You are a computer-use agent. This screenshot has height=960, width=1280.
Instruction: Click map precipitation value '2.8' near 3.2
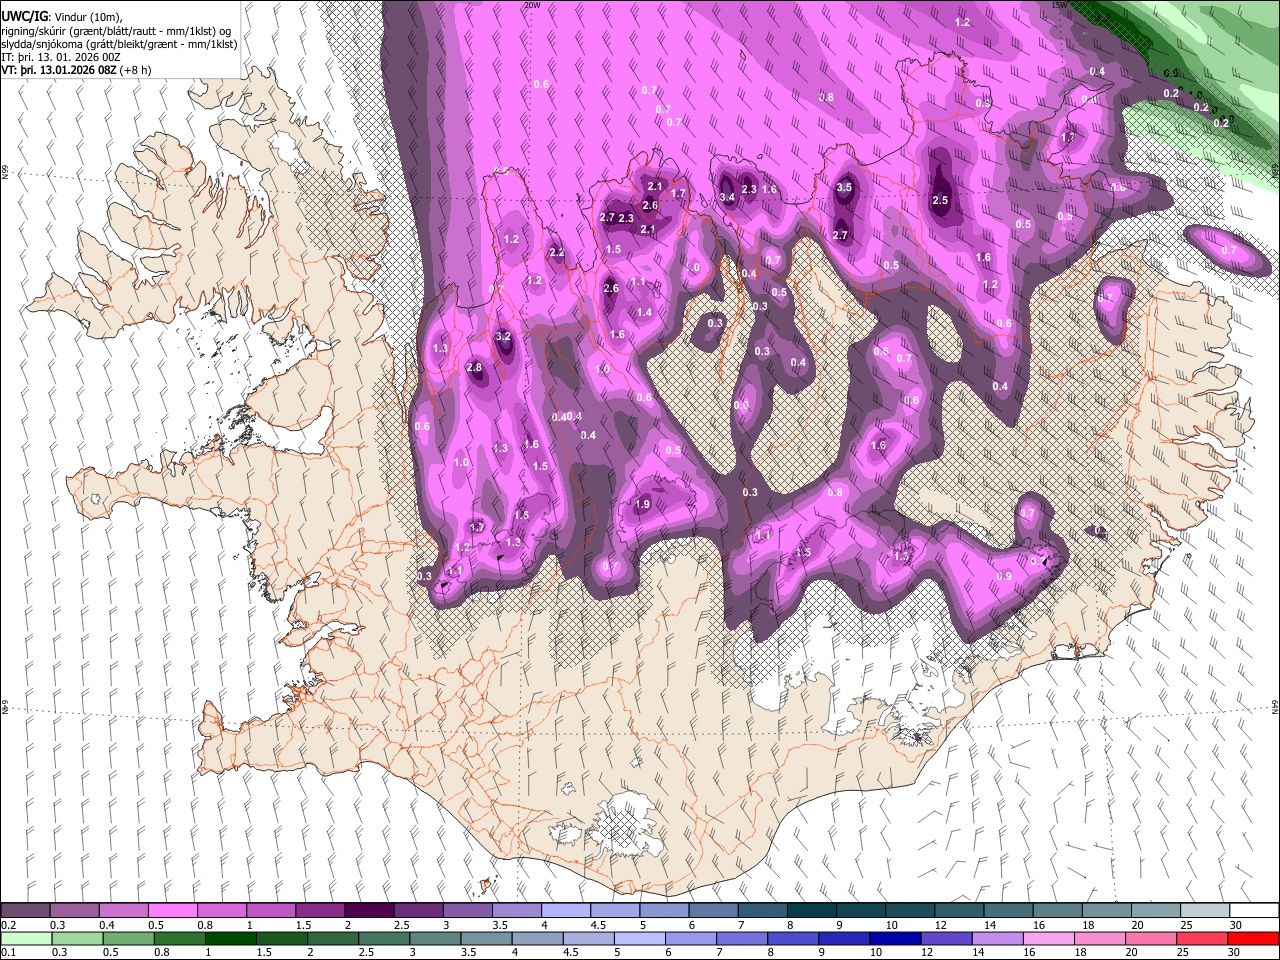tap(474, 368)
